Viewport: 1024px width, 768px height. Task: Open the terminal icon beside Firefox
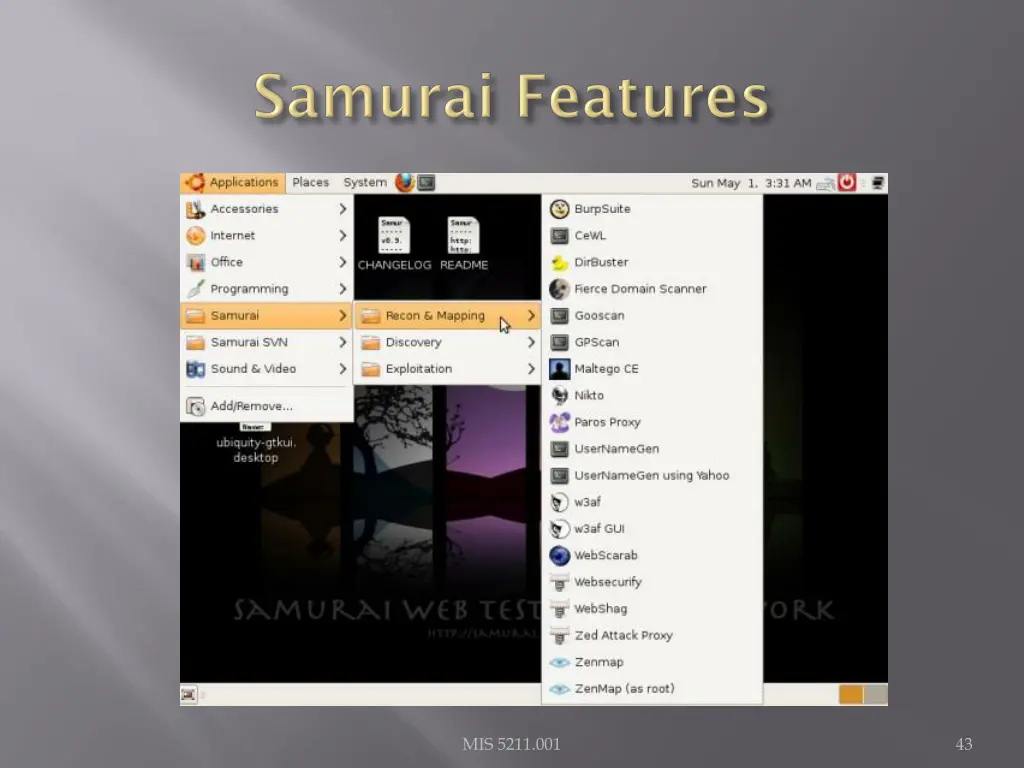click(426, 182)
